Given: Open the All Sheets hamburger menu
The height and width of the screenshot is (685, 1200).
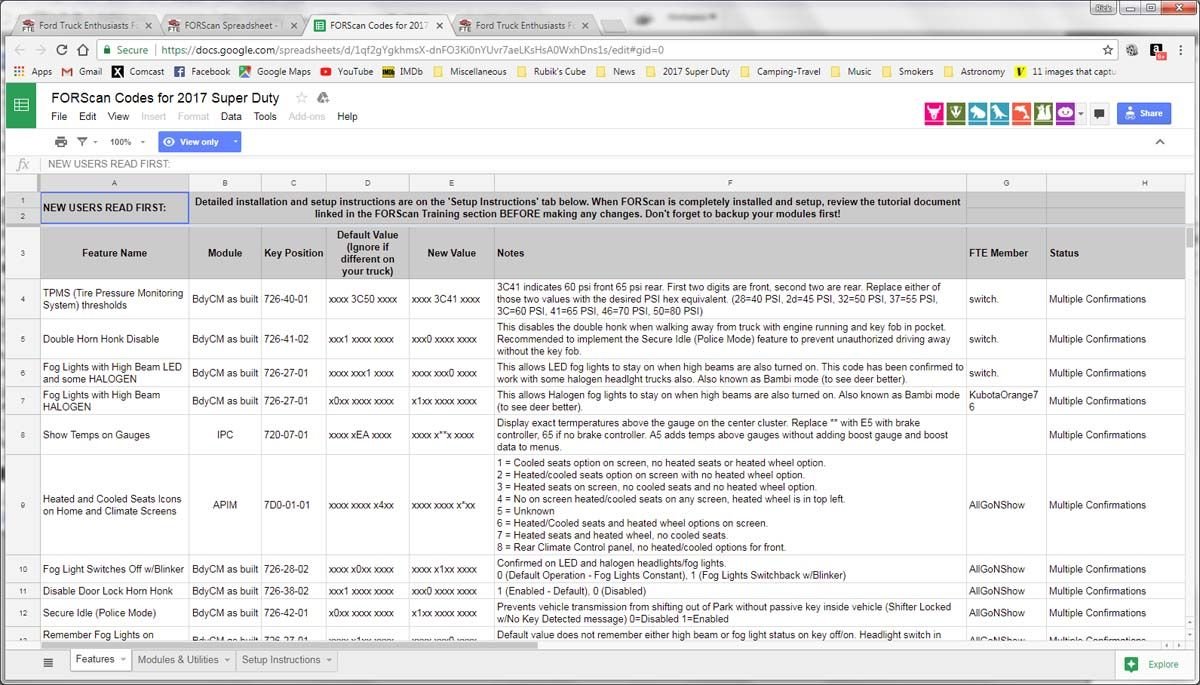Looking at the screenshot, I should 48,661.
